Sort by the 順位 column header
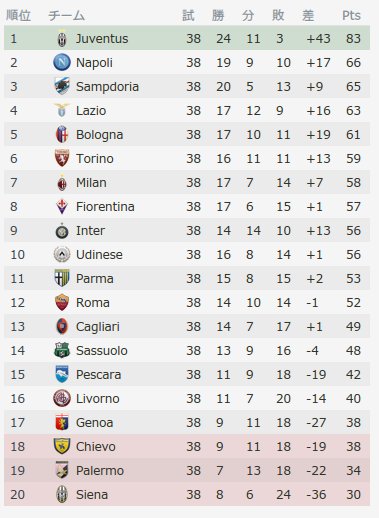 [x=19, y=15]
